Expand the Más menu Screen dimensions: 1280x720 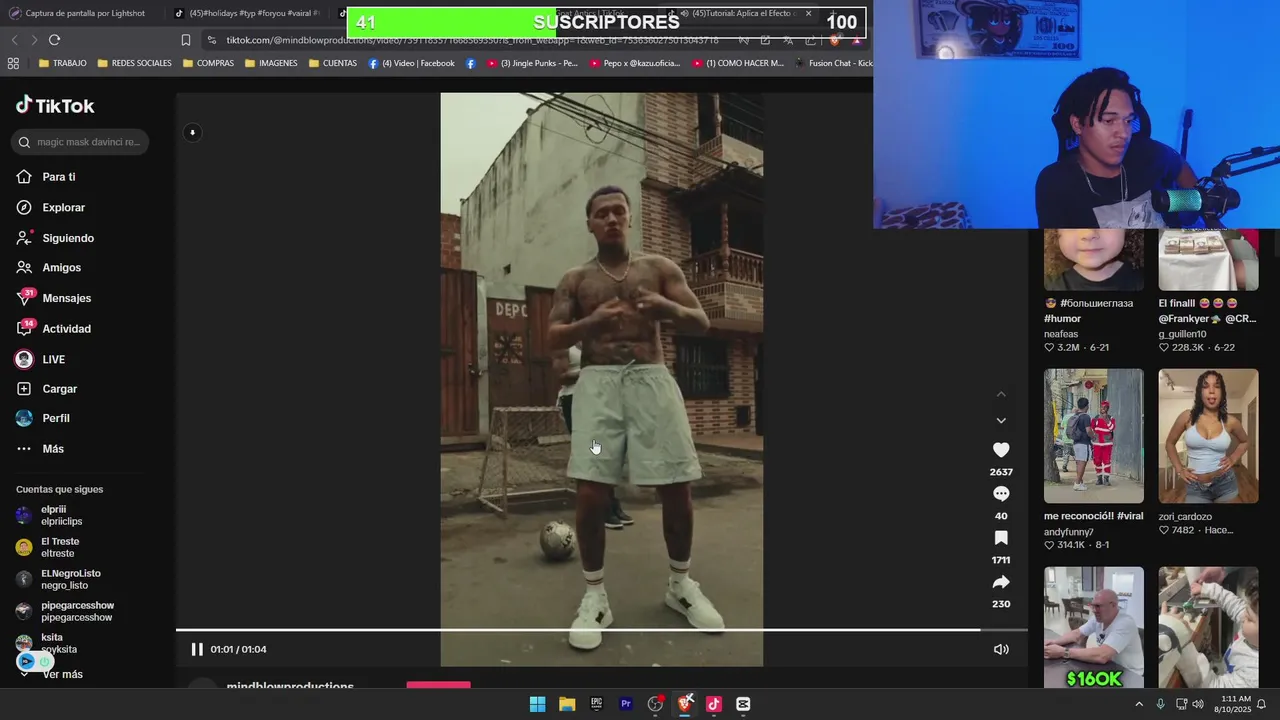tap(40, 449)
